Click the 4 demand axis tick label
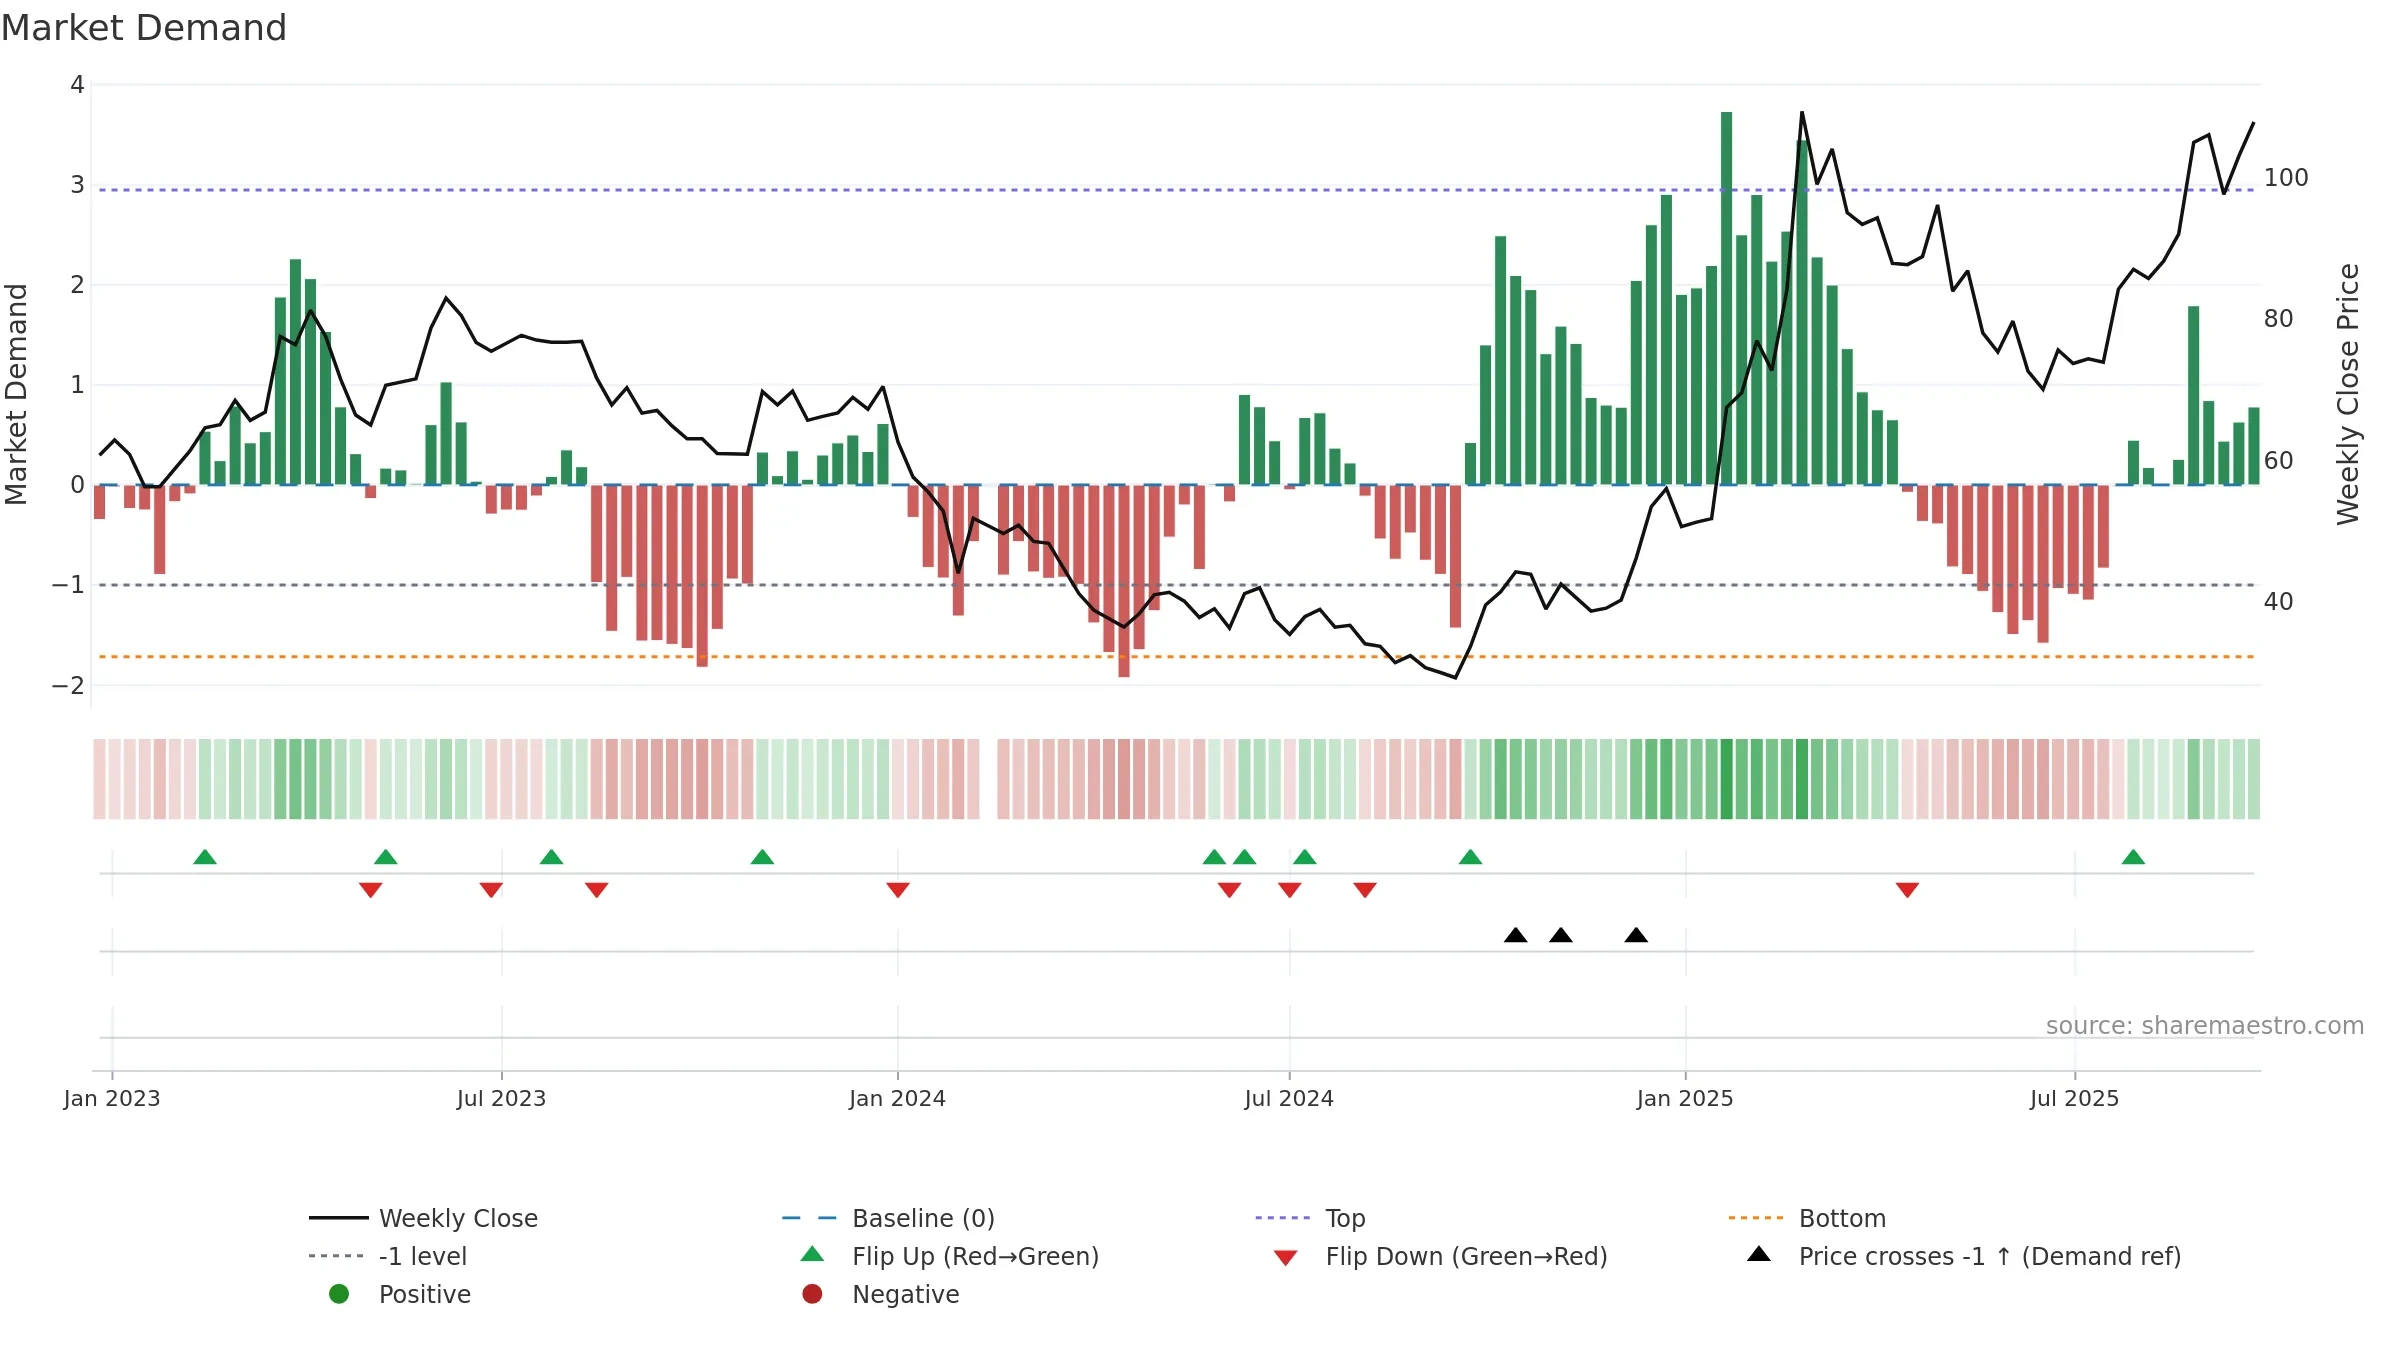This screenshot has height=1350, width=2400. (x=77, y=85)
